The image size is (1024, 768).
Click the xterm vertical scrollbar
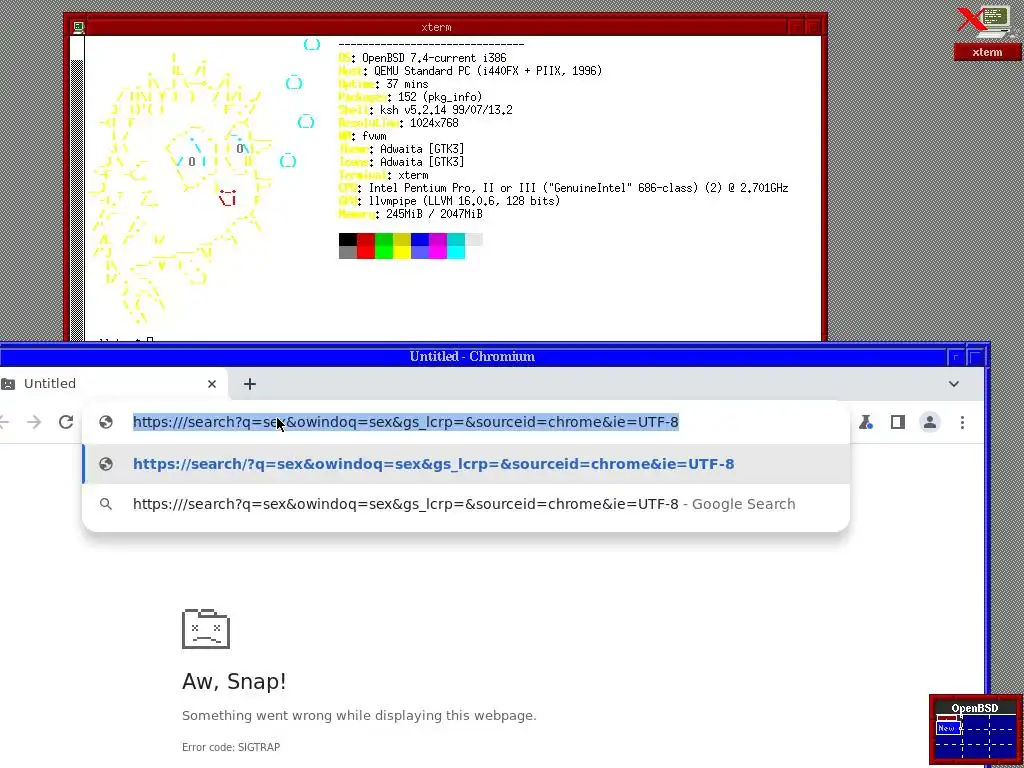point(77,189)
